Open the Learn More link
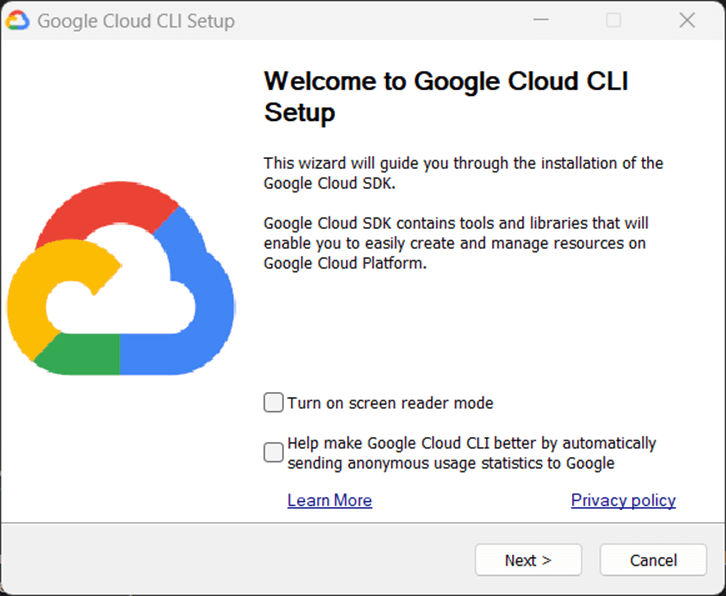 [329, 500]
